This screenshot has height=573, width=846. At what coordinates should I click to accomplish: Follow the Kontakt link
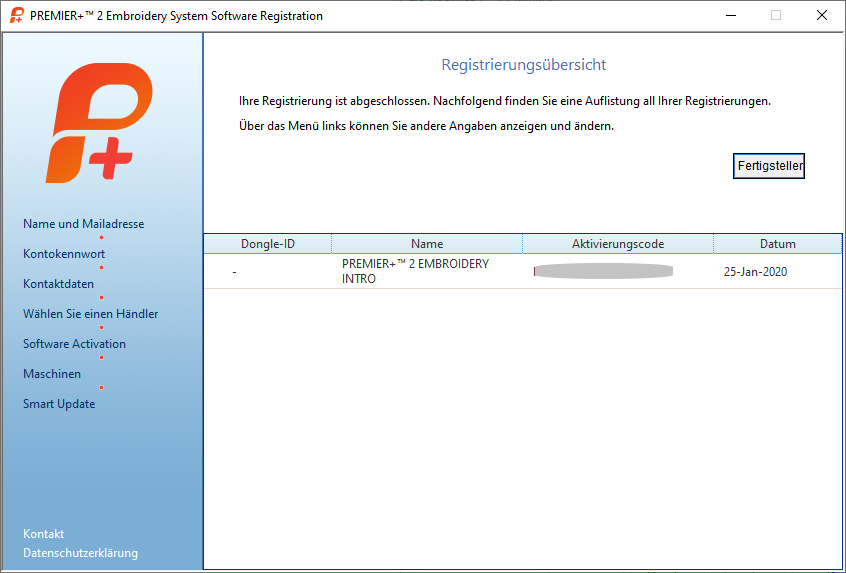tap(43, 534)
